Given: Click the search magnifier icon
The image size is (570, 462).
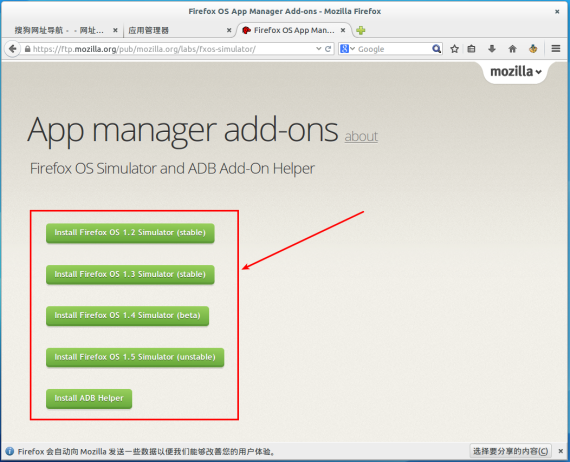Looking at the screenshot, I should 436,49.
